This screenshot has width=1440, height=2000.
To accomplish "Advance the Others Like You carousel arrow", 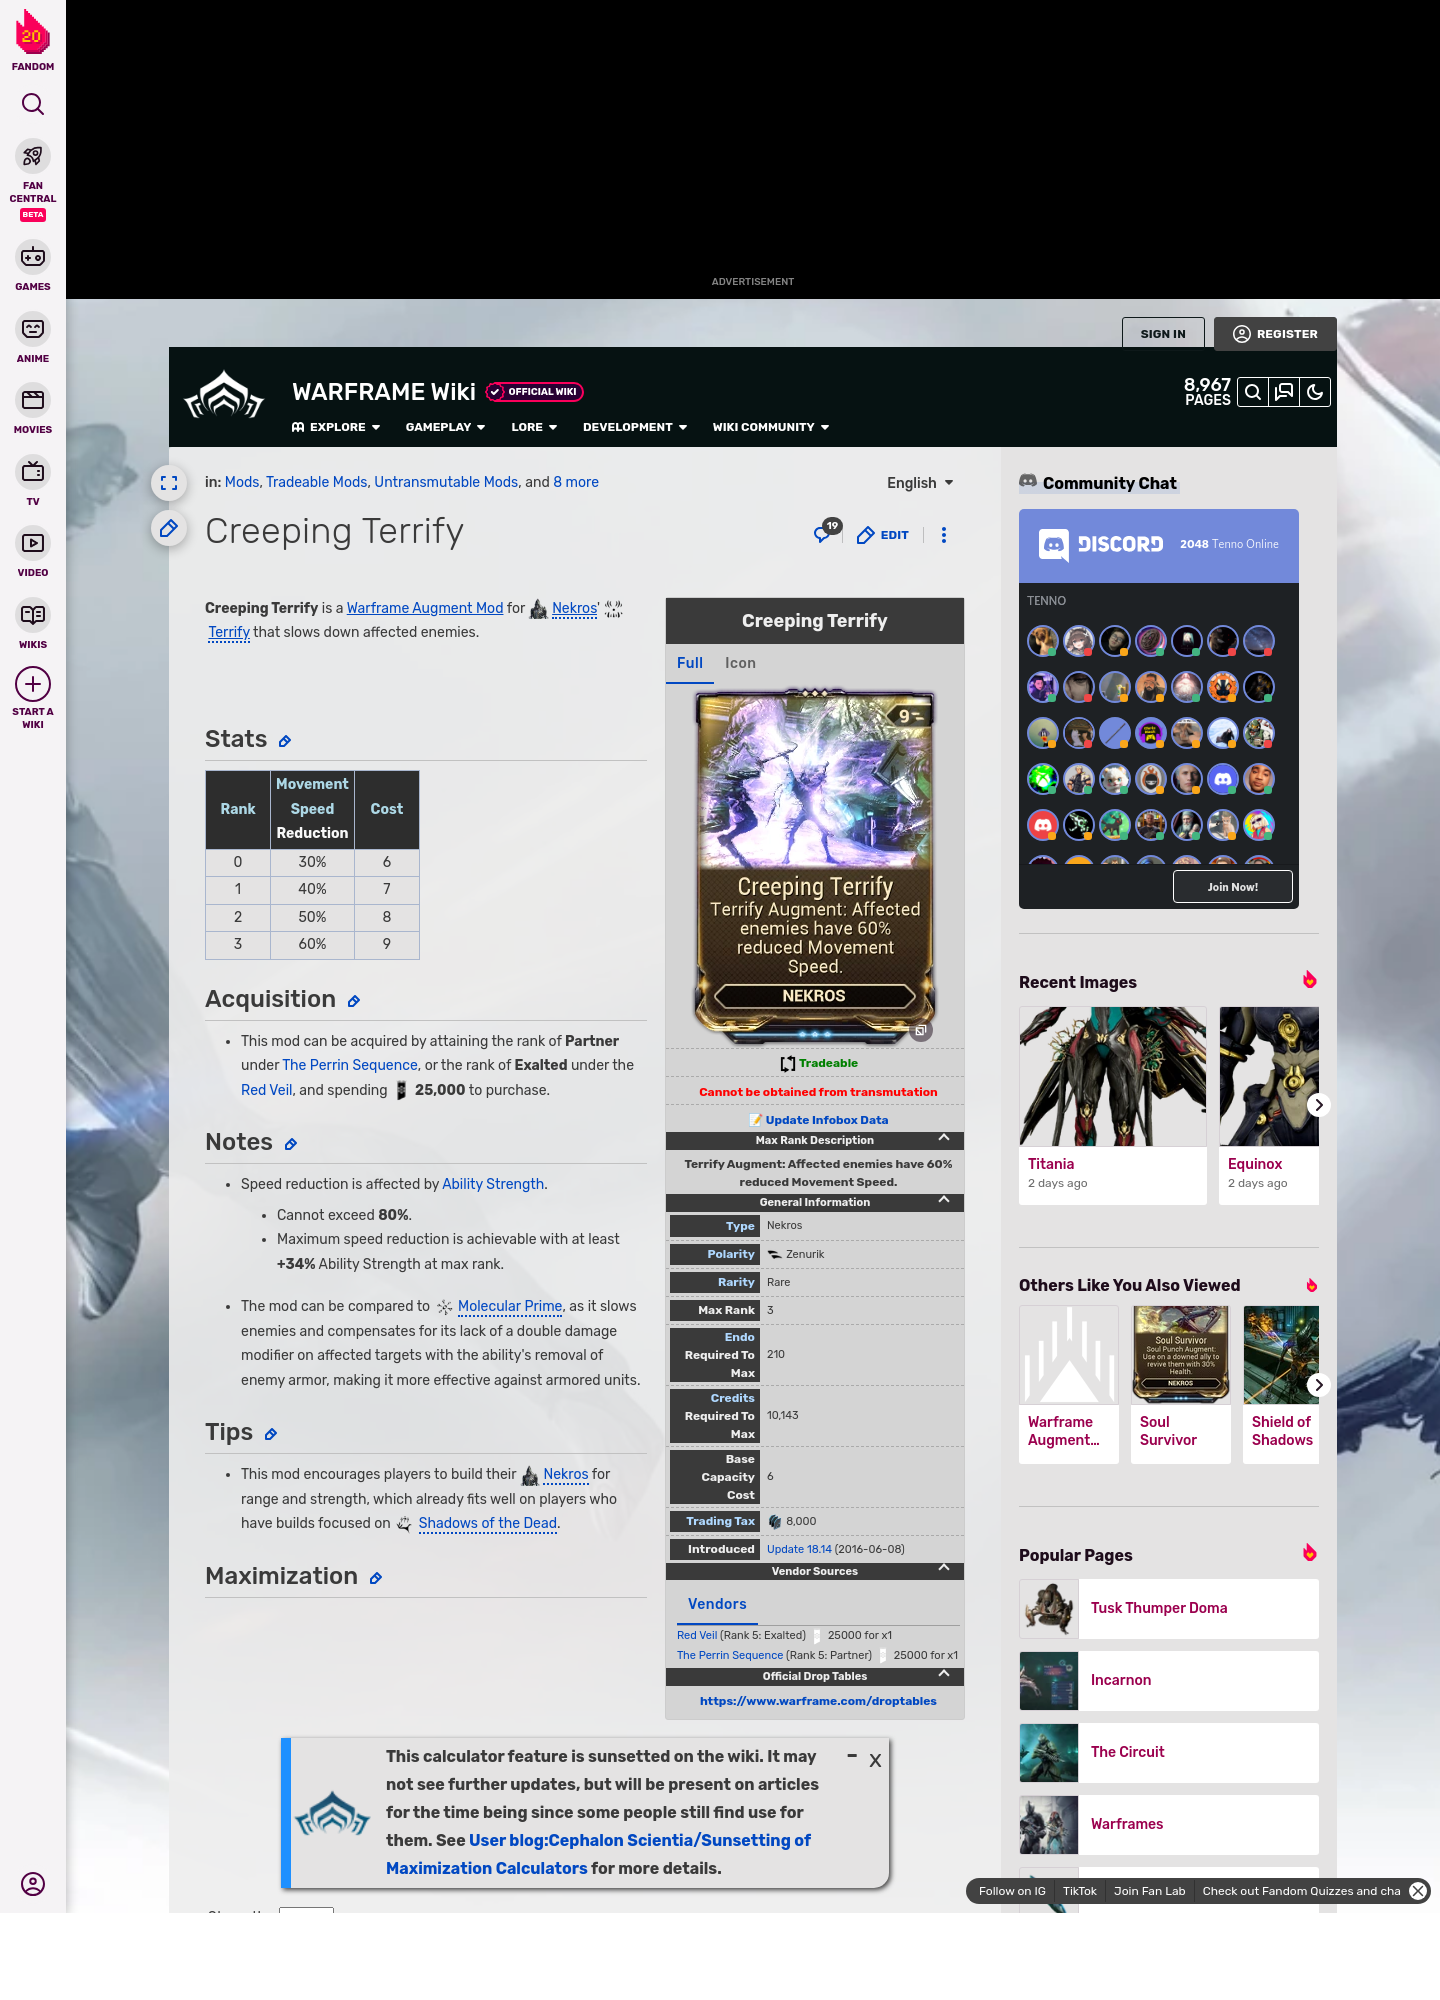I will pyautogui.click(x=1319, y=1385).
